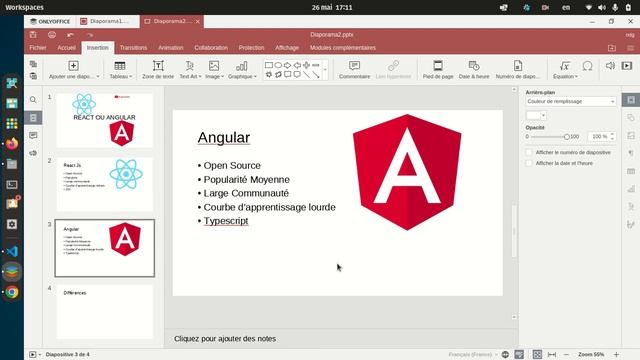Image resolution: width=640 pixels, height=360 pixels.
Task: Select slide 1 thumbnail REACT OU ANGULAR
Action: (x=104, y=120)
